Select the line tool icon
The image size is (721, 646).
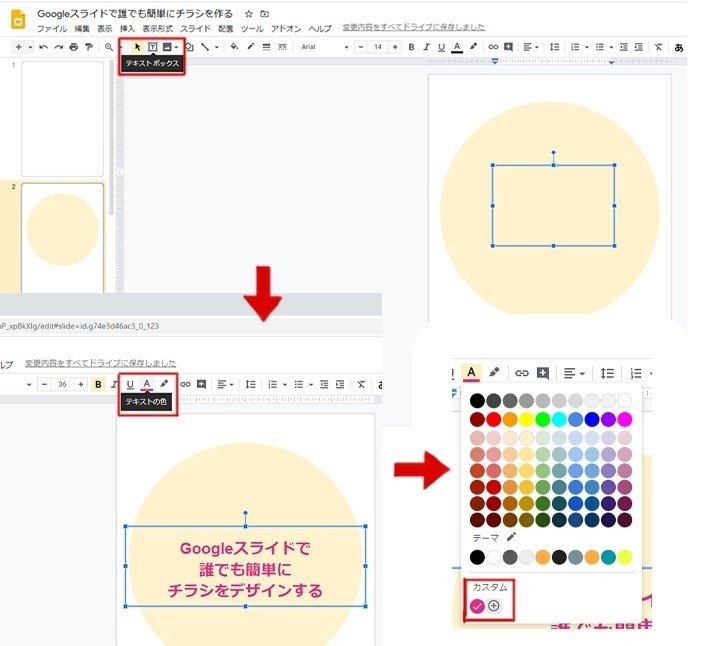pos(205,47)
